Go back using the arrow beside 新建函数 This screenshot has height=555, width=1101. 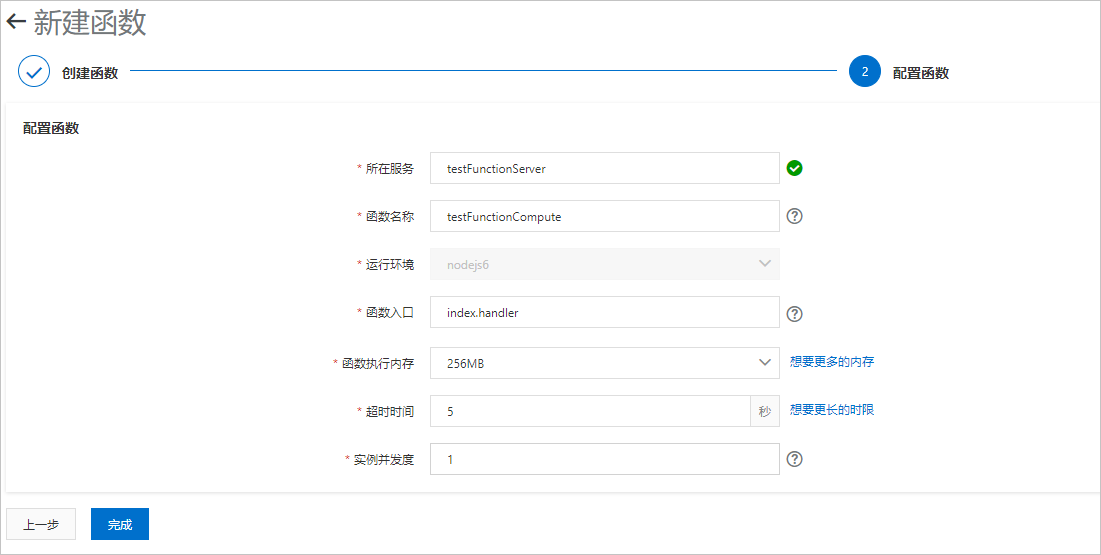pos(16,22)
